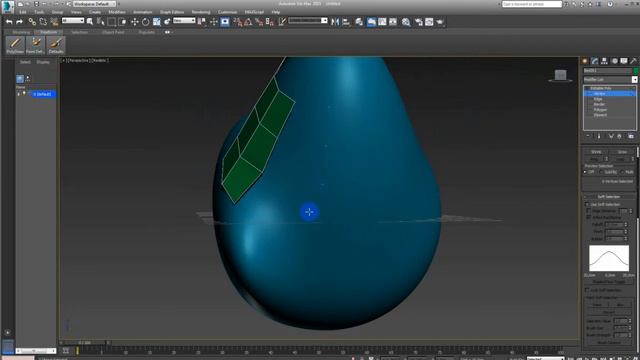The image size is (640, 360).
Task: Click the Bind to Space Warp icon
Action: (x=54, y=22)
